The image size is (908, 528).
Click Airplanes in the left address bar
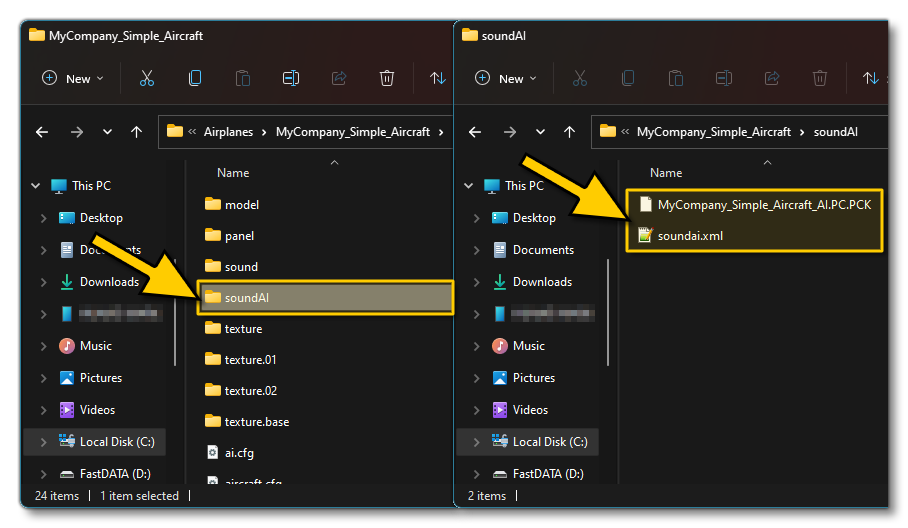(228, 131)
